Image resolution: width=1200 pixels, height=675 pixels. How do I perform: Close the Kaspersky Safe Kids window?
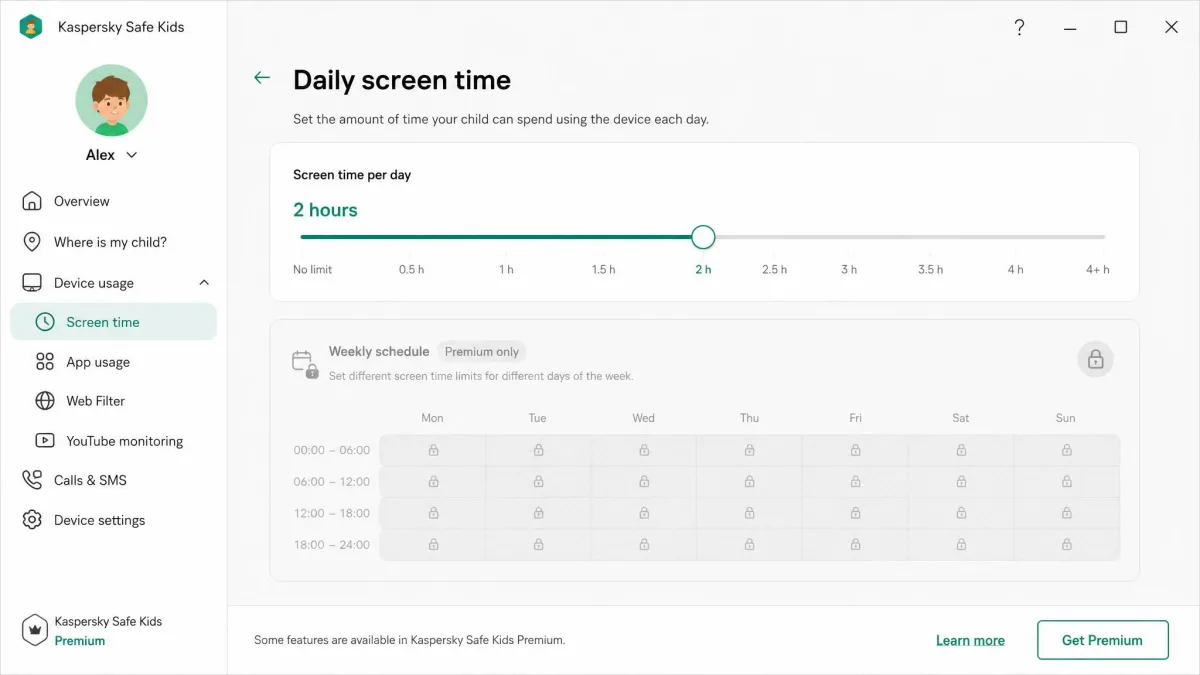coord(1172,27)
